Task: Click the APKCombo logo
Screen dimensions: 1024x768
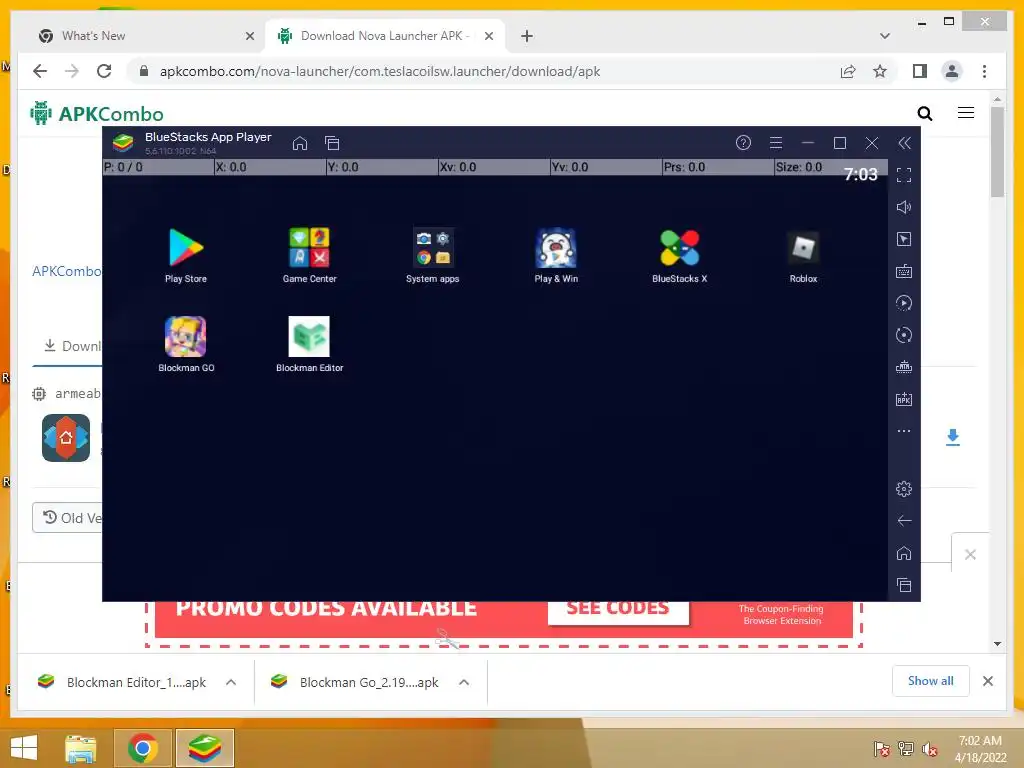Action: click(97, 114)
